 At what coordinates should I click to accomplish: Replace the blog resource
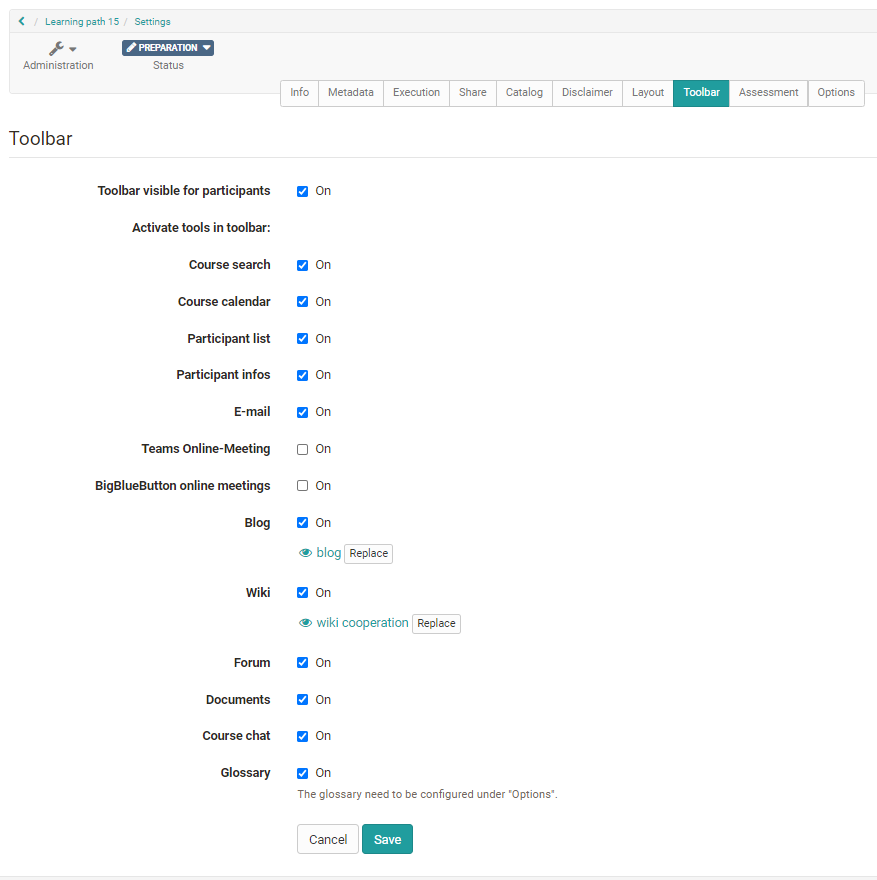(368, 554)
